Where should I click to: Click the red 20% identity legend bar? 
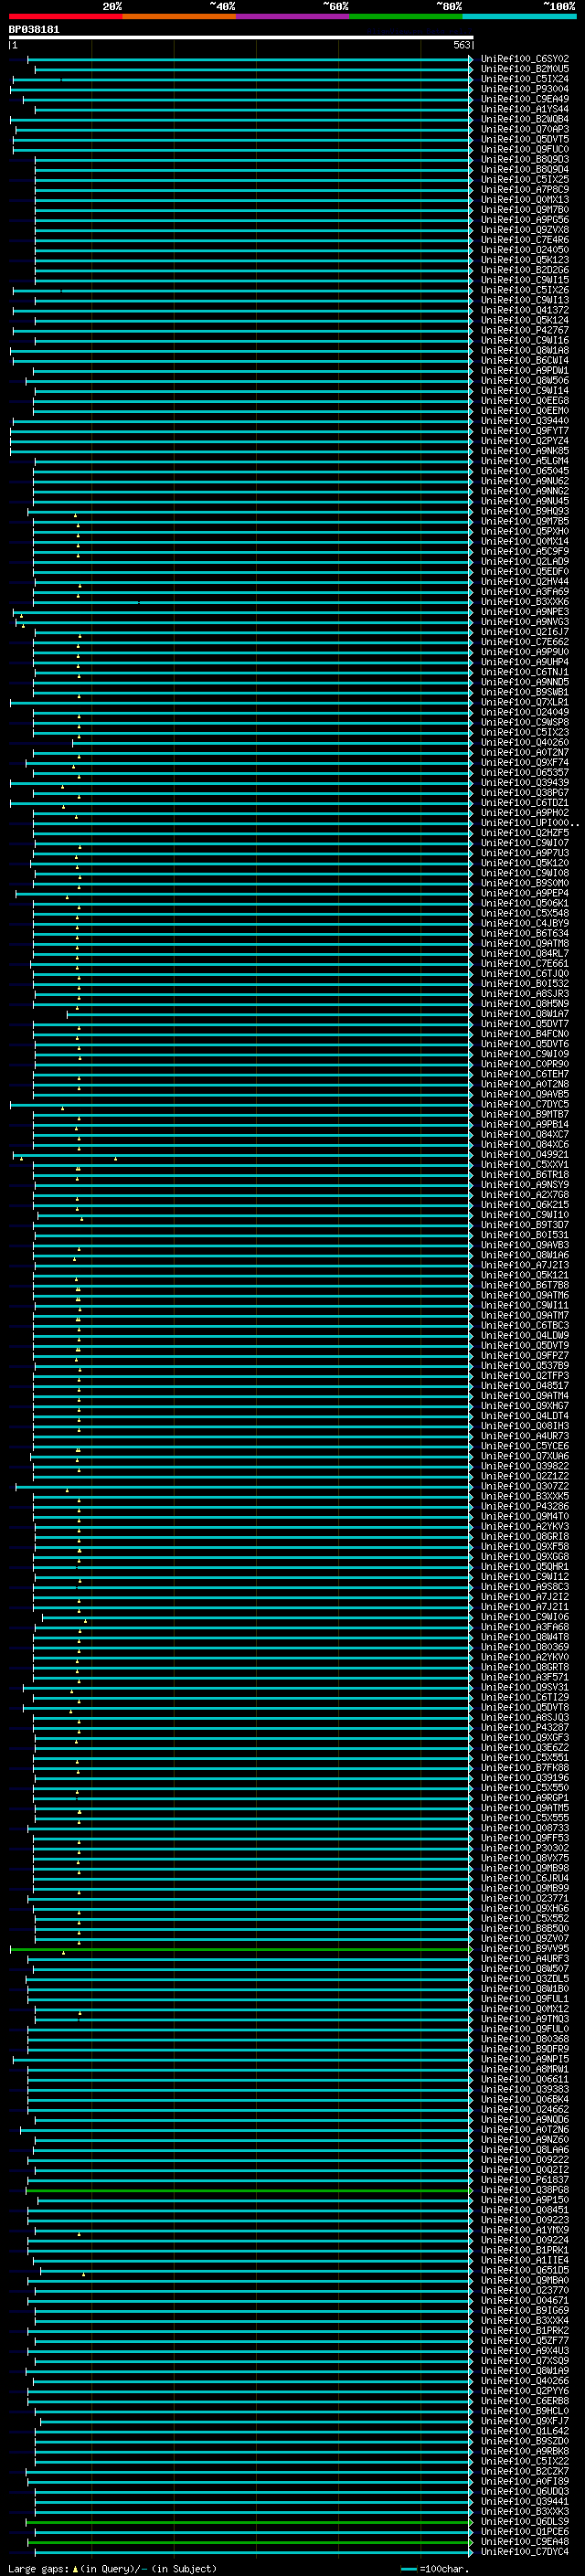[x=66, y=16]
